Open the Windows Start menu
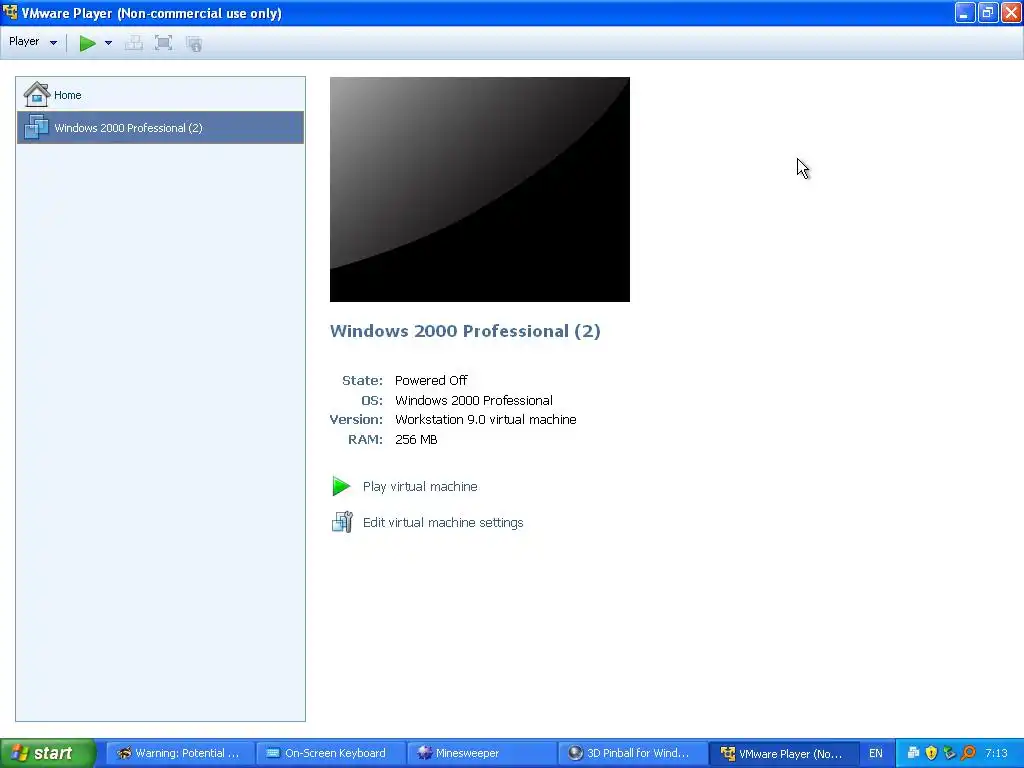Image resolution: width=1024 pixels, height=768 pixels. click(48, 753)
